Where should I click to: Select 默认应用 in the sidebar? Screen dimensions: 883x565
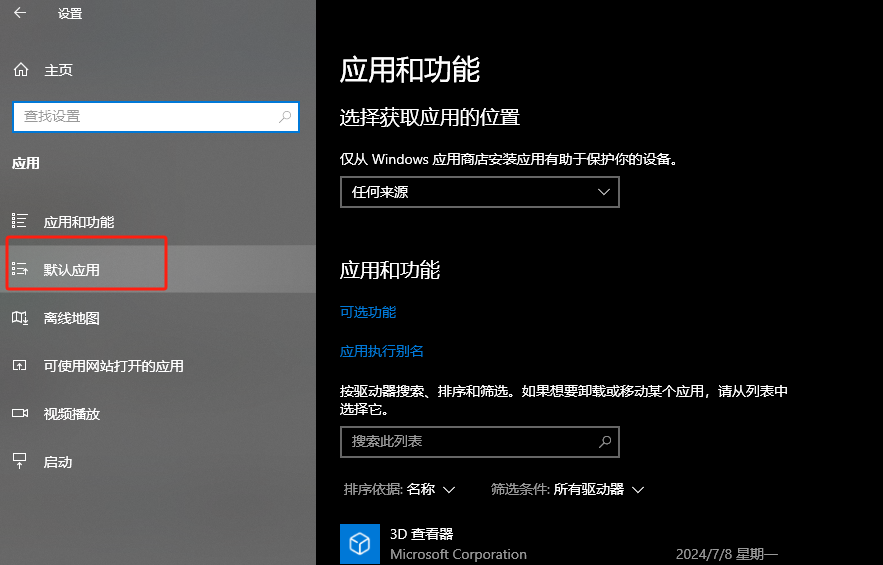click(72, 270)
